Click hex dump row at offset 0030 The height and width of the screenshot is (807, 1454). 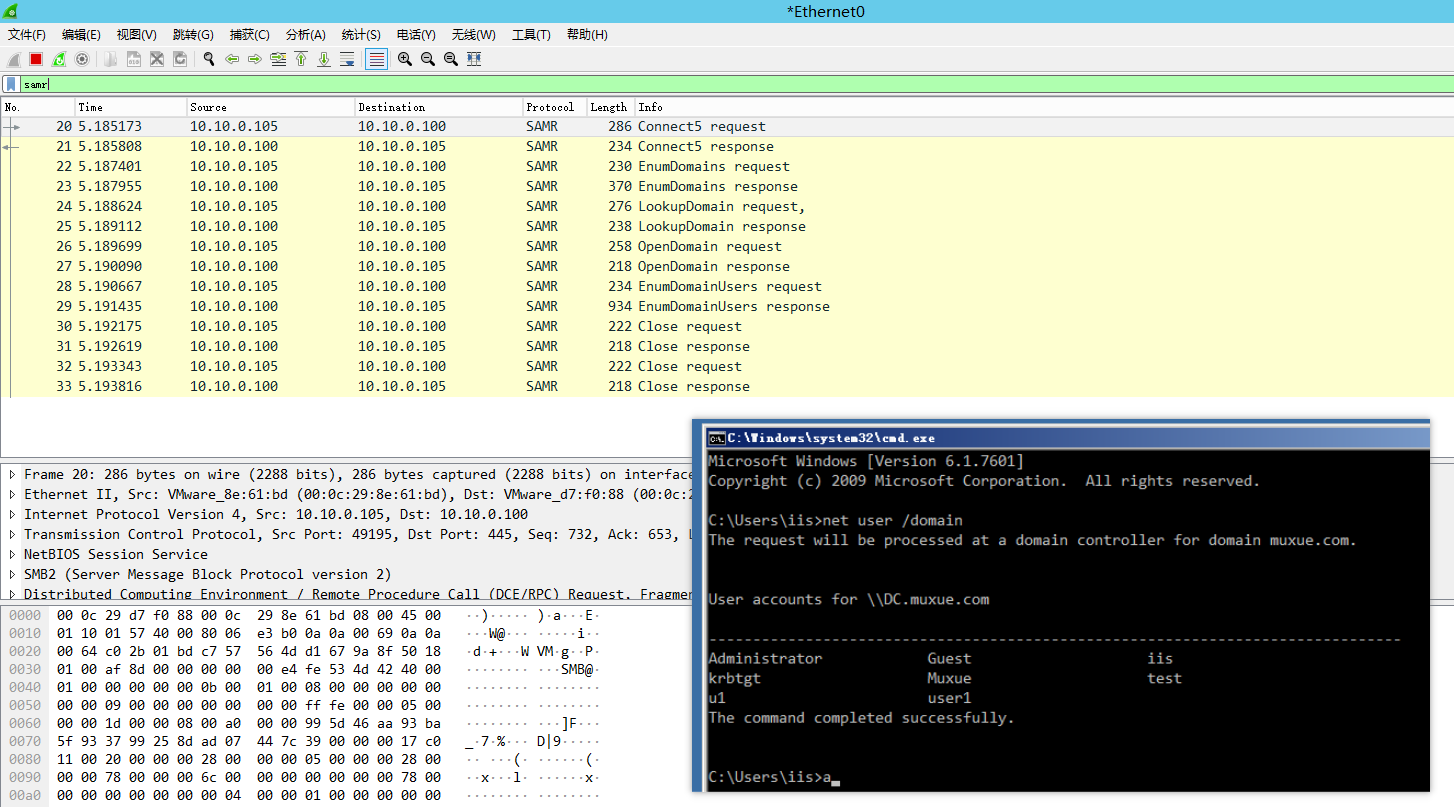(305, 669)
